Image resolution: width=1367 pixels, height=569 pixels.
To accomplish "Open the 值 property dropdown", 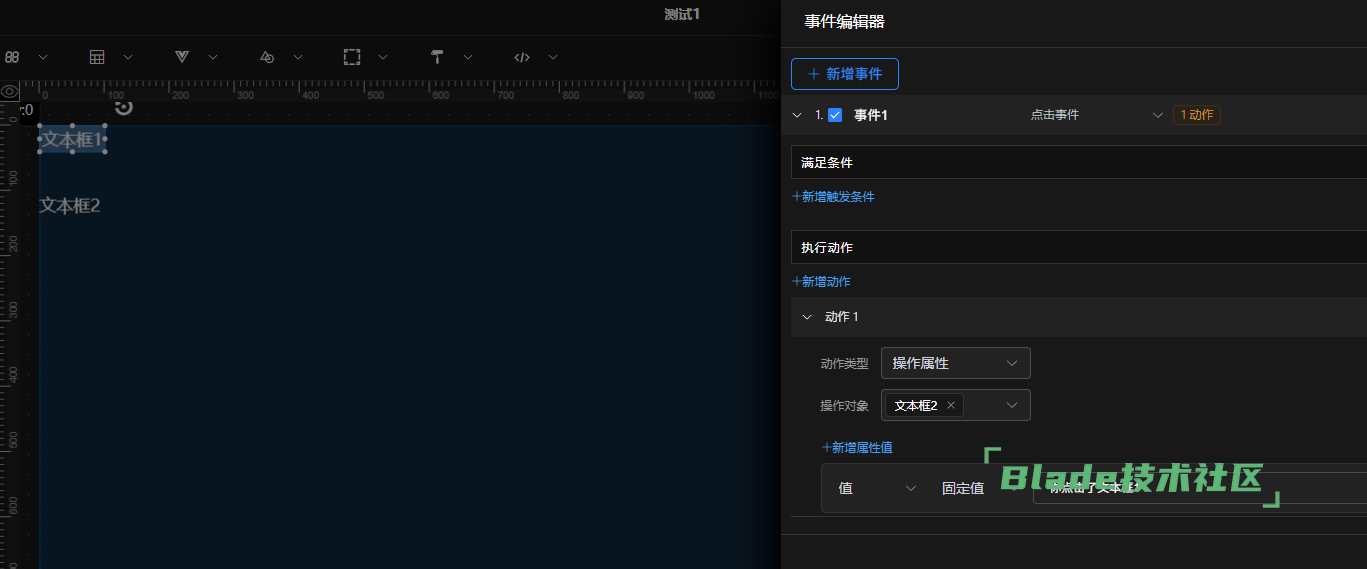I will coord(877,488).
